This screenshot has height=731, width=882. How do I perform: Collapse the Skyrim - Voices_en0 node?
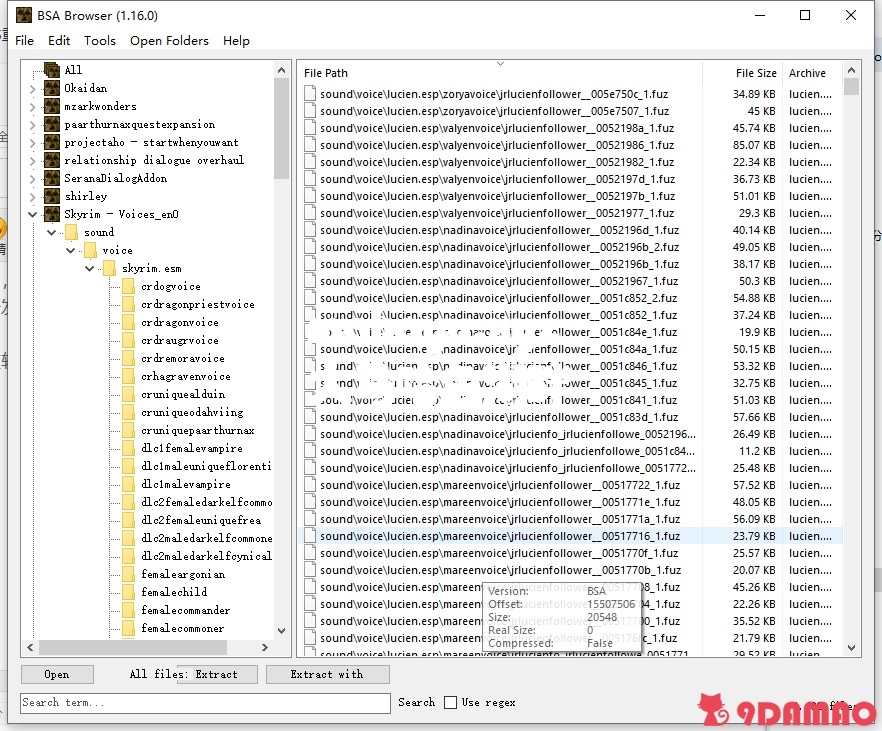33,214
